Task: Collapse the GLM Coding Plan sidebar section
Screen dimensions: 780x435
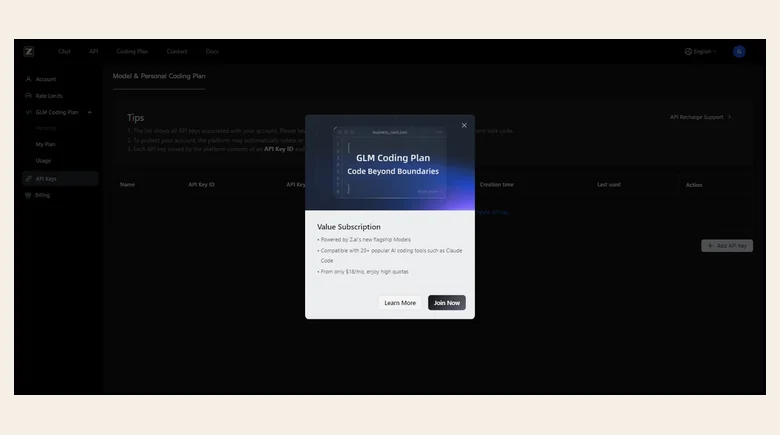Action: (x=90, y=112)
